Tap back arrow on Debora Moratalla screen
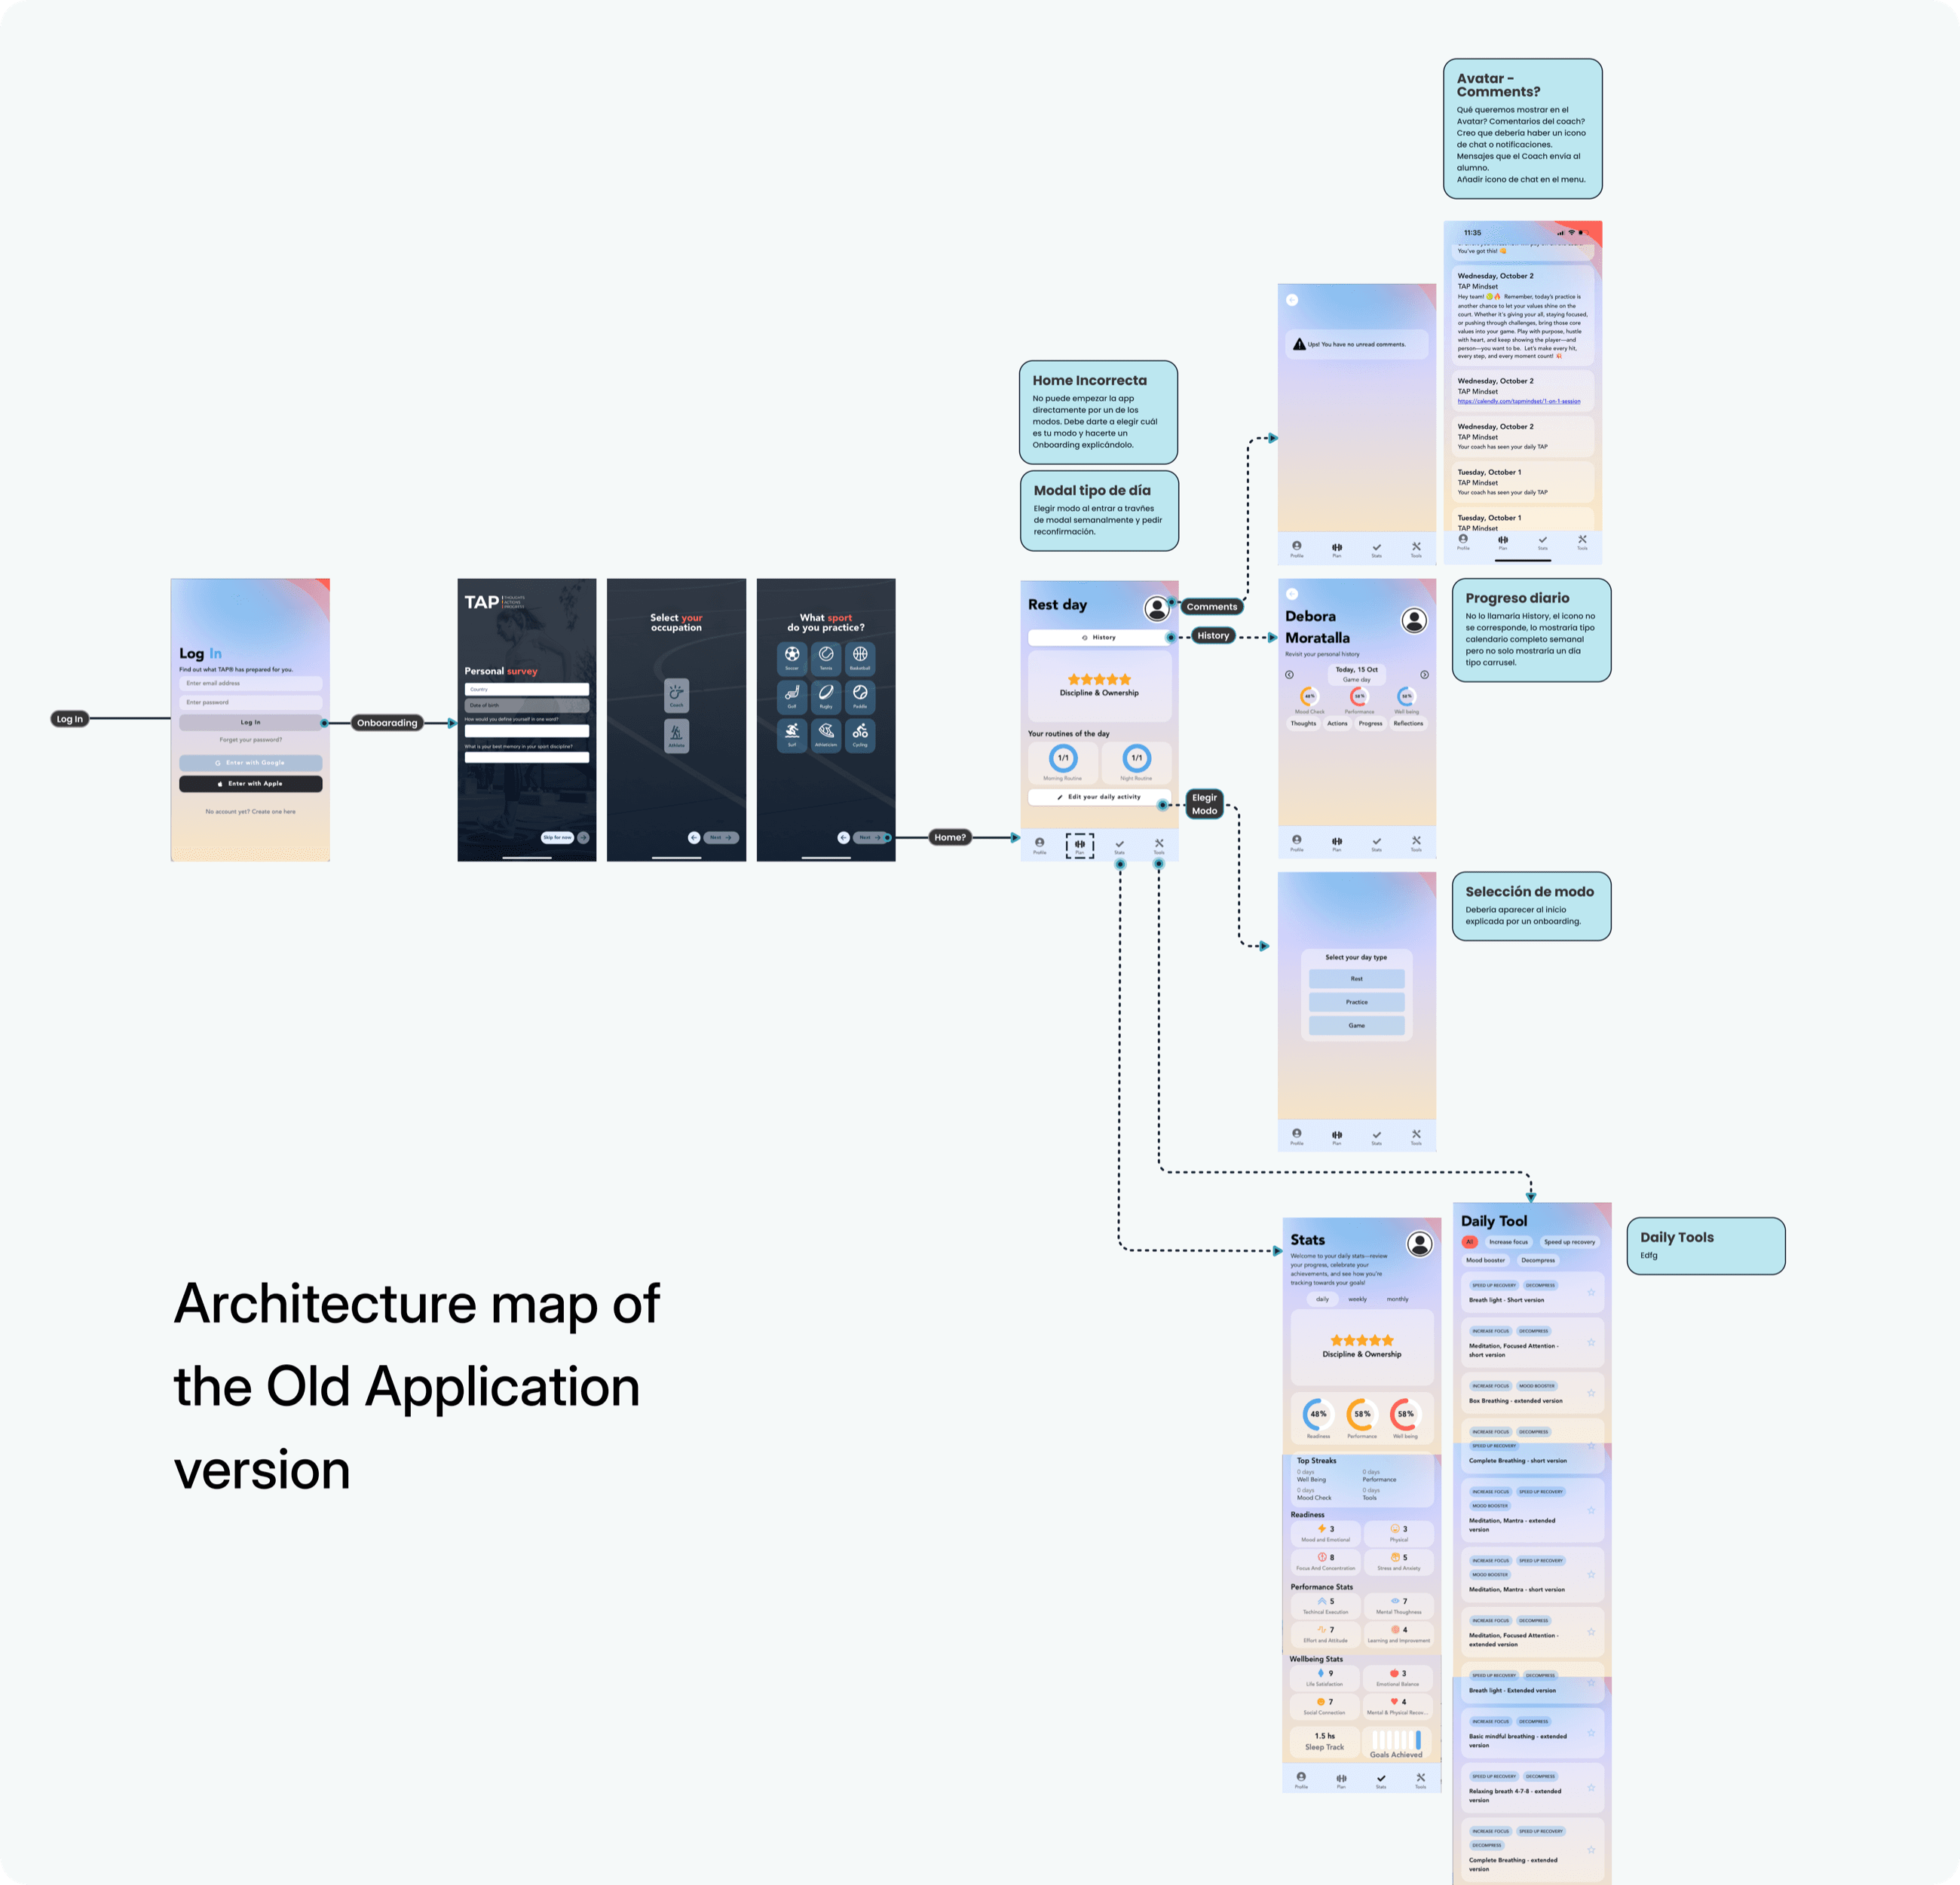Image resolution: width=1960 pixels, height=1885 pixels. pos(1292,593)
